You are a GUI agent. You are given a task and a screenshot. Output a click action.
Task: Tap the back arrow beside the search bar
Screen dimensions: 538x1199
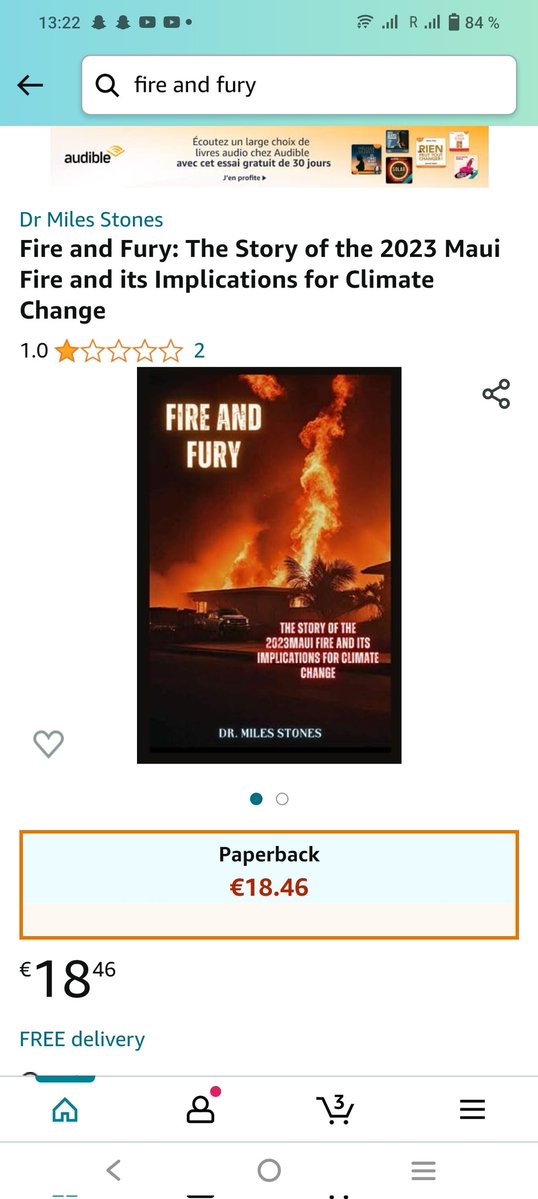coord(31,86)
